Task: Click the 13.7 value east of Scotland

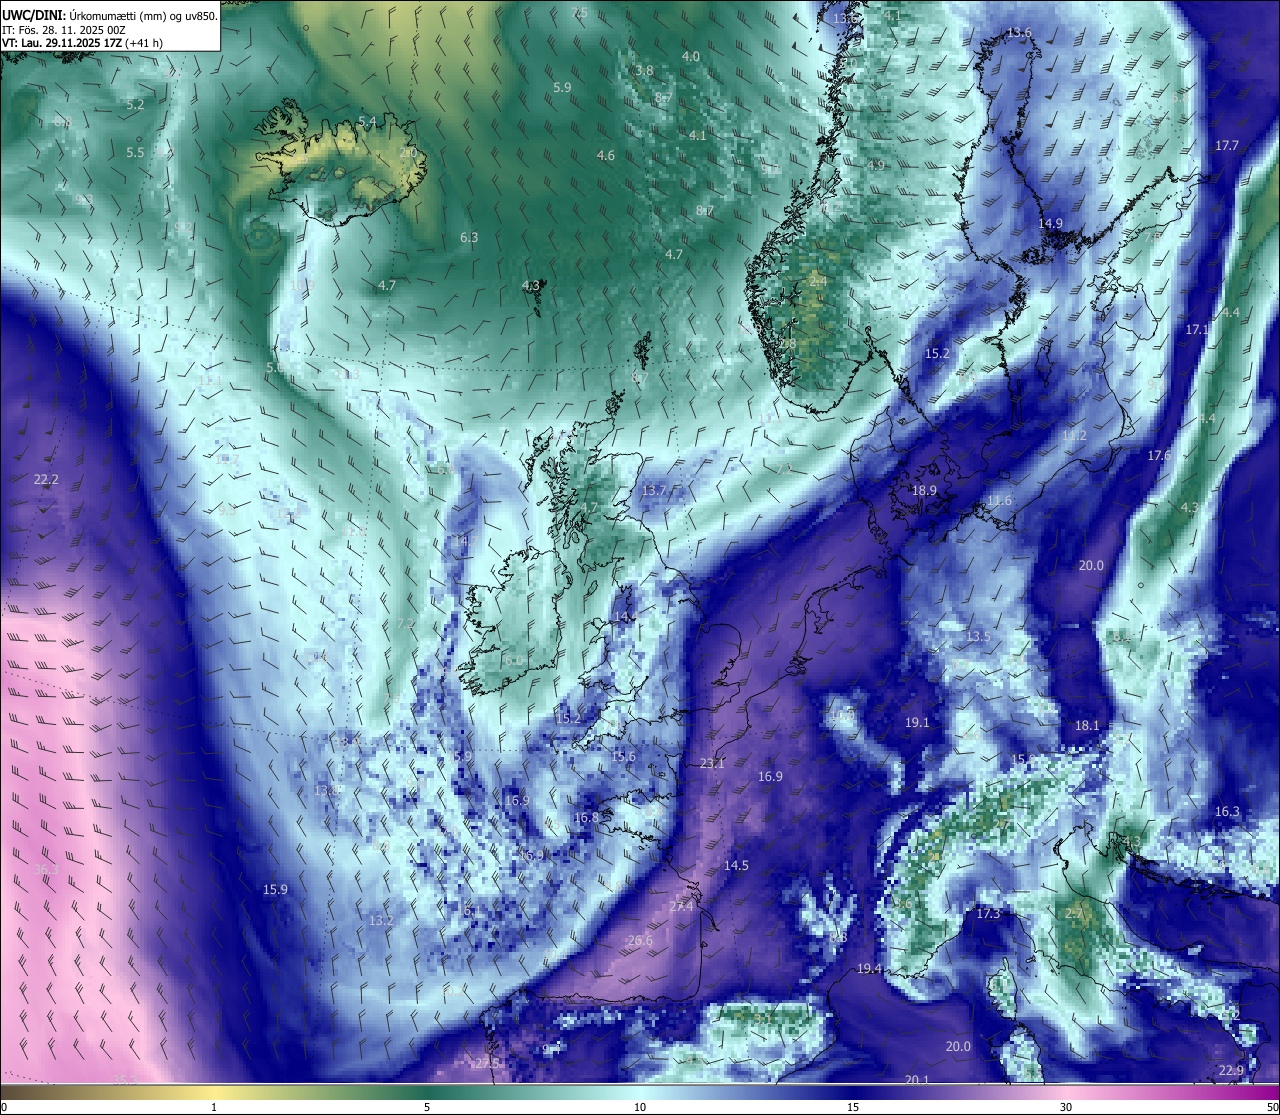Action: (653, 491)
